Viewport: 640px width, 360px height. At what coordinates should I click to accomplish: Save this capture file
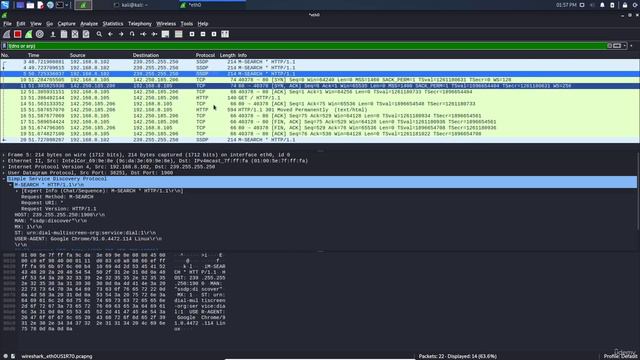click(x=64, y=34)
